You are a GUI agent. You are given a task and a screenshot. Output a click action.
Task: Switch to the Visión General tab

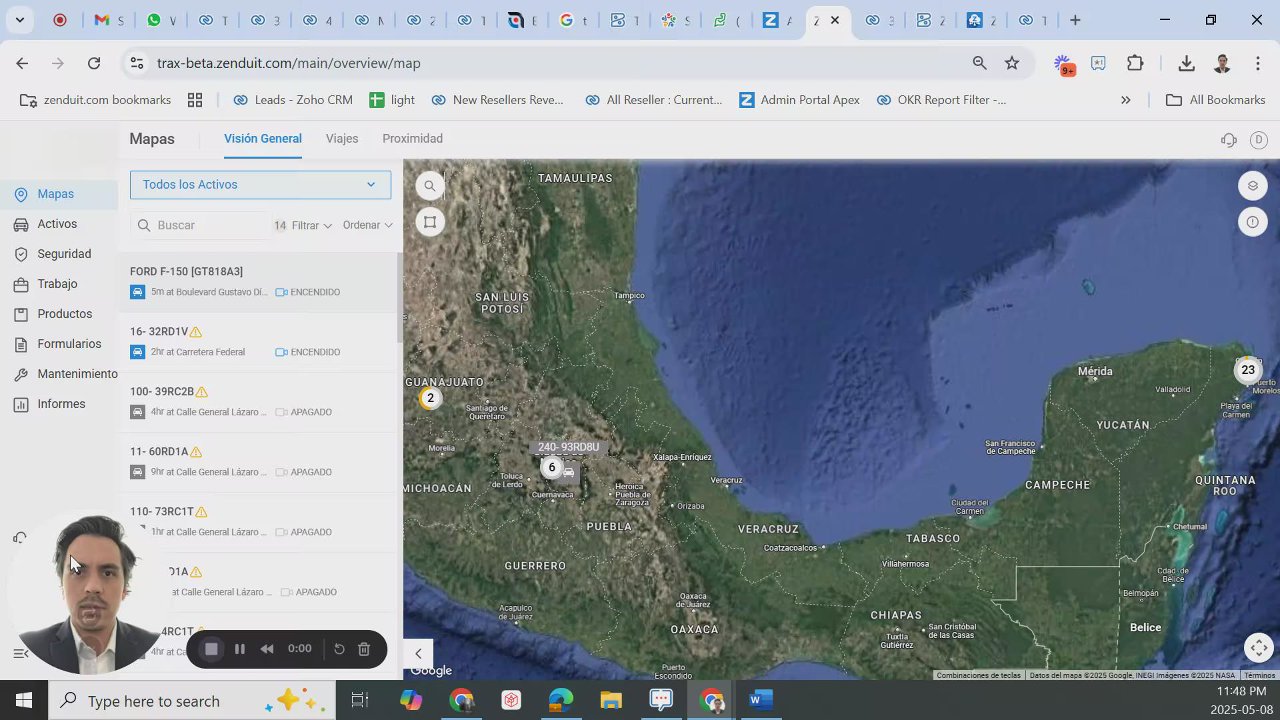pyautogui.click(x=263, y=139)
